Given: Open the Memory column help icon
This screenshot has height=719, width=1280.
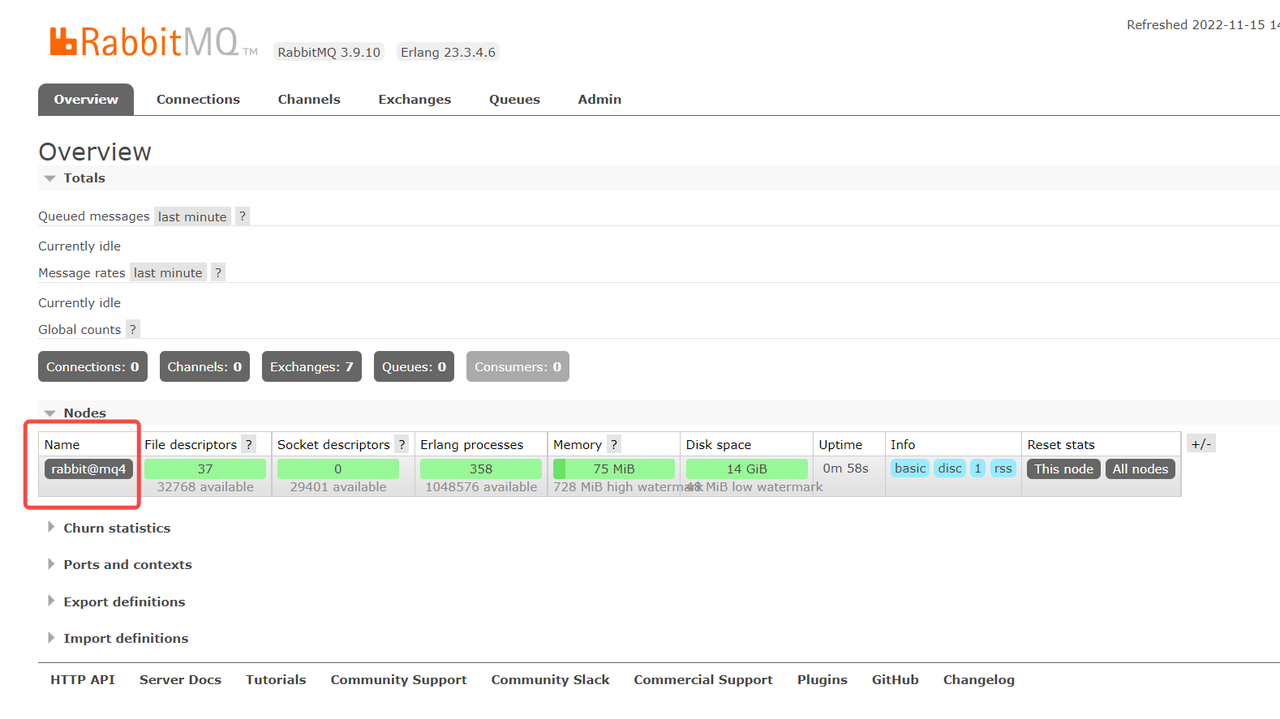Looking at the screenshot, I should point(614,445).
